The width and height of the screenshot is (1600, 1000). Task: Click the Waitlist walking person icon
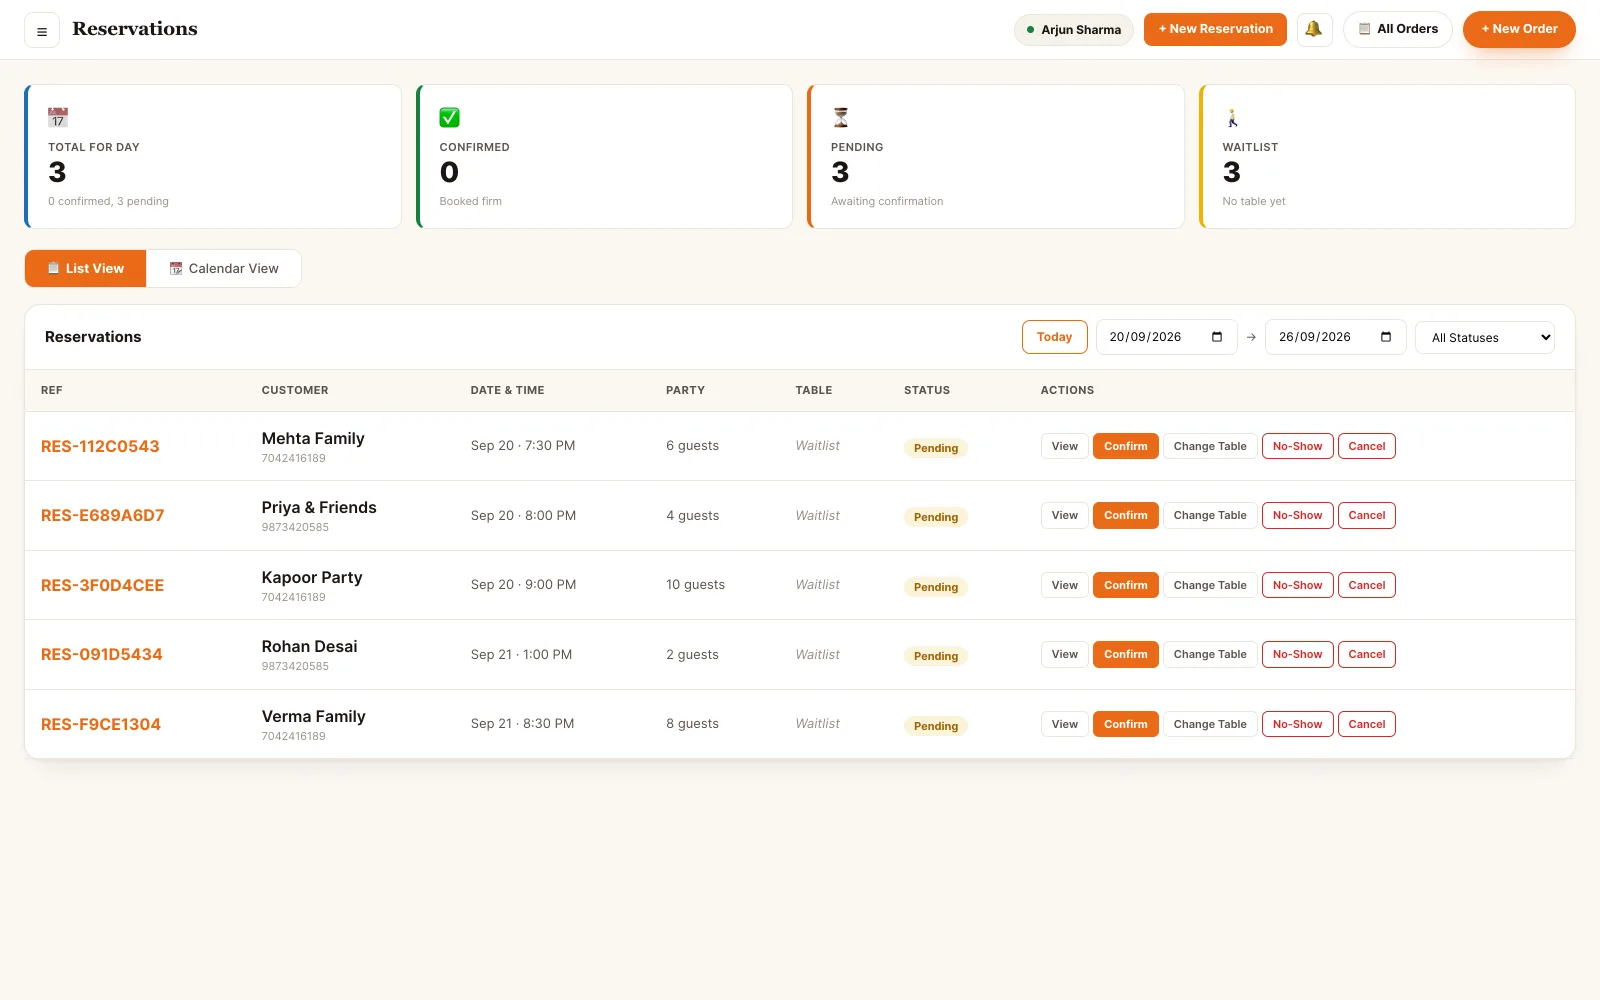[1233, 117]
